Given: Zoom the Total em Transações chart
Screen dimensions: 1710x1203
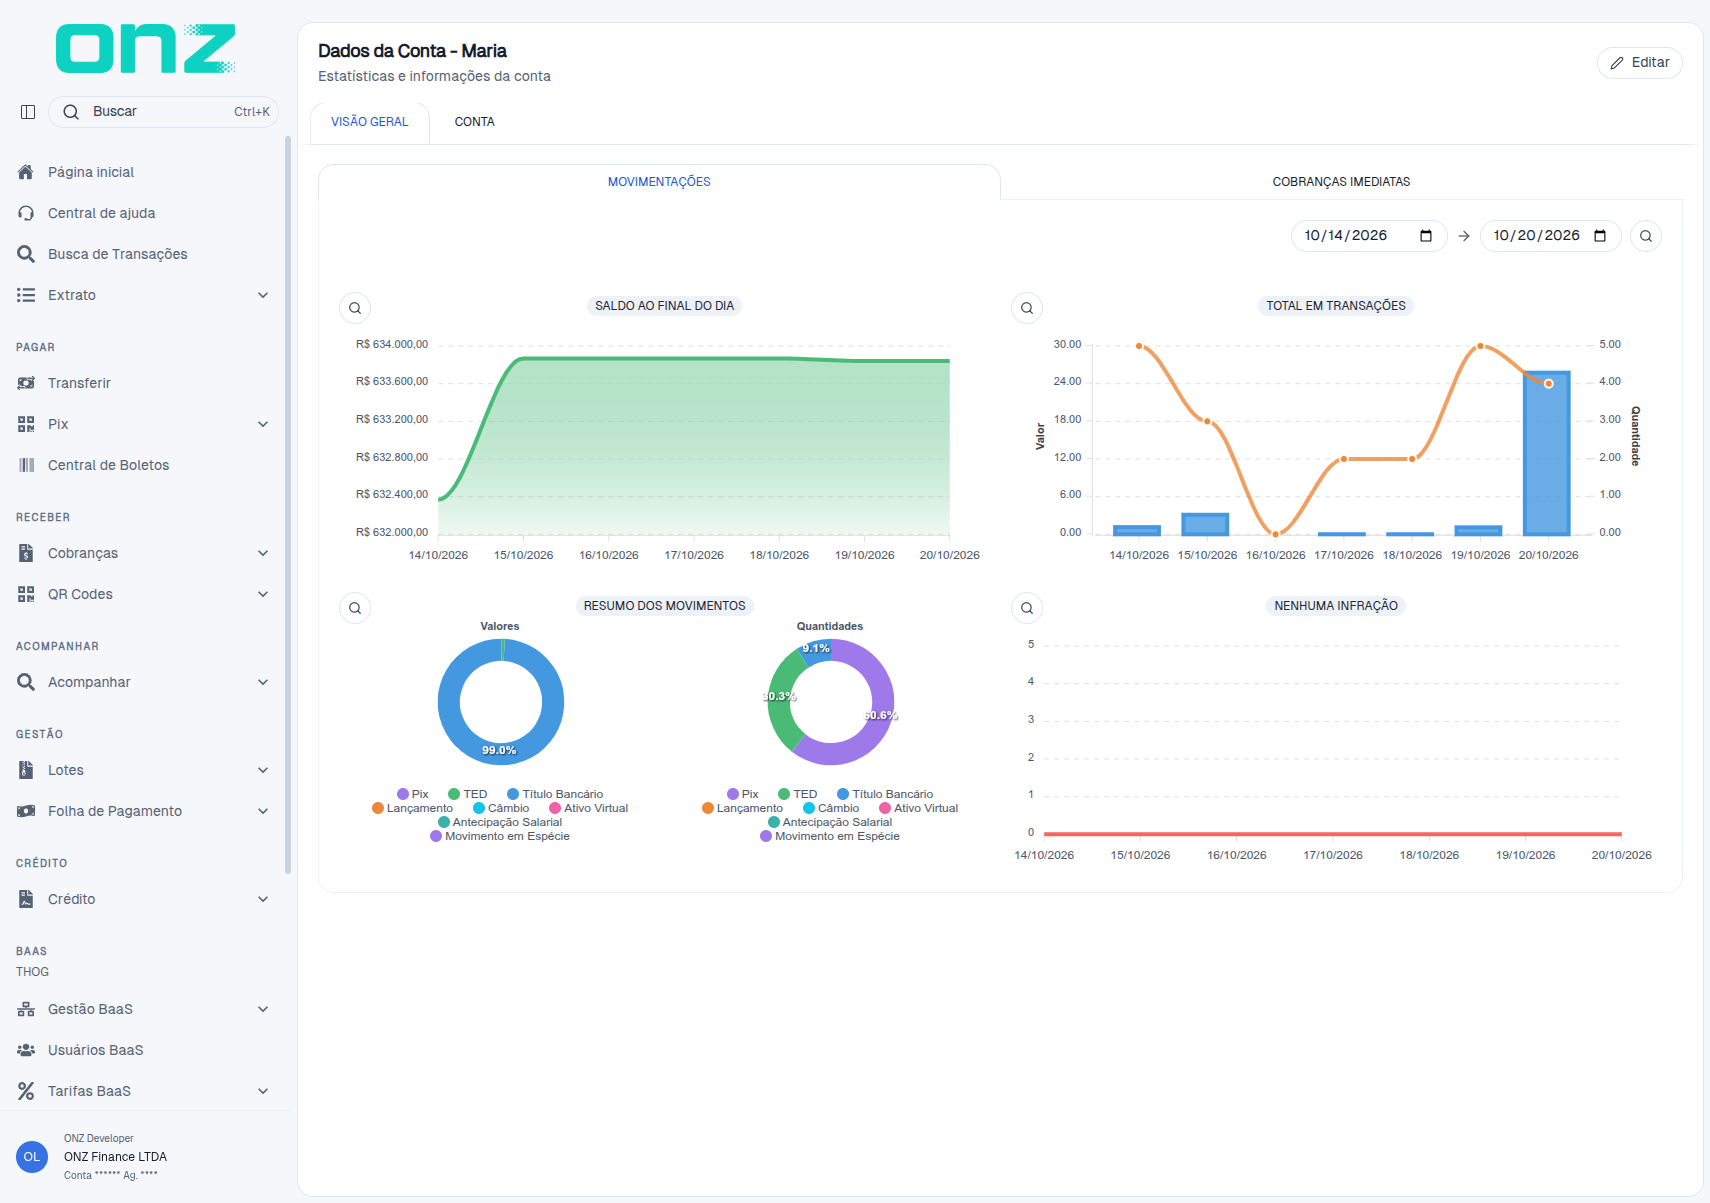Looking at the screenshot, I should click(x=1027, y=308).
